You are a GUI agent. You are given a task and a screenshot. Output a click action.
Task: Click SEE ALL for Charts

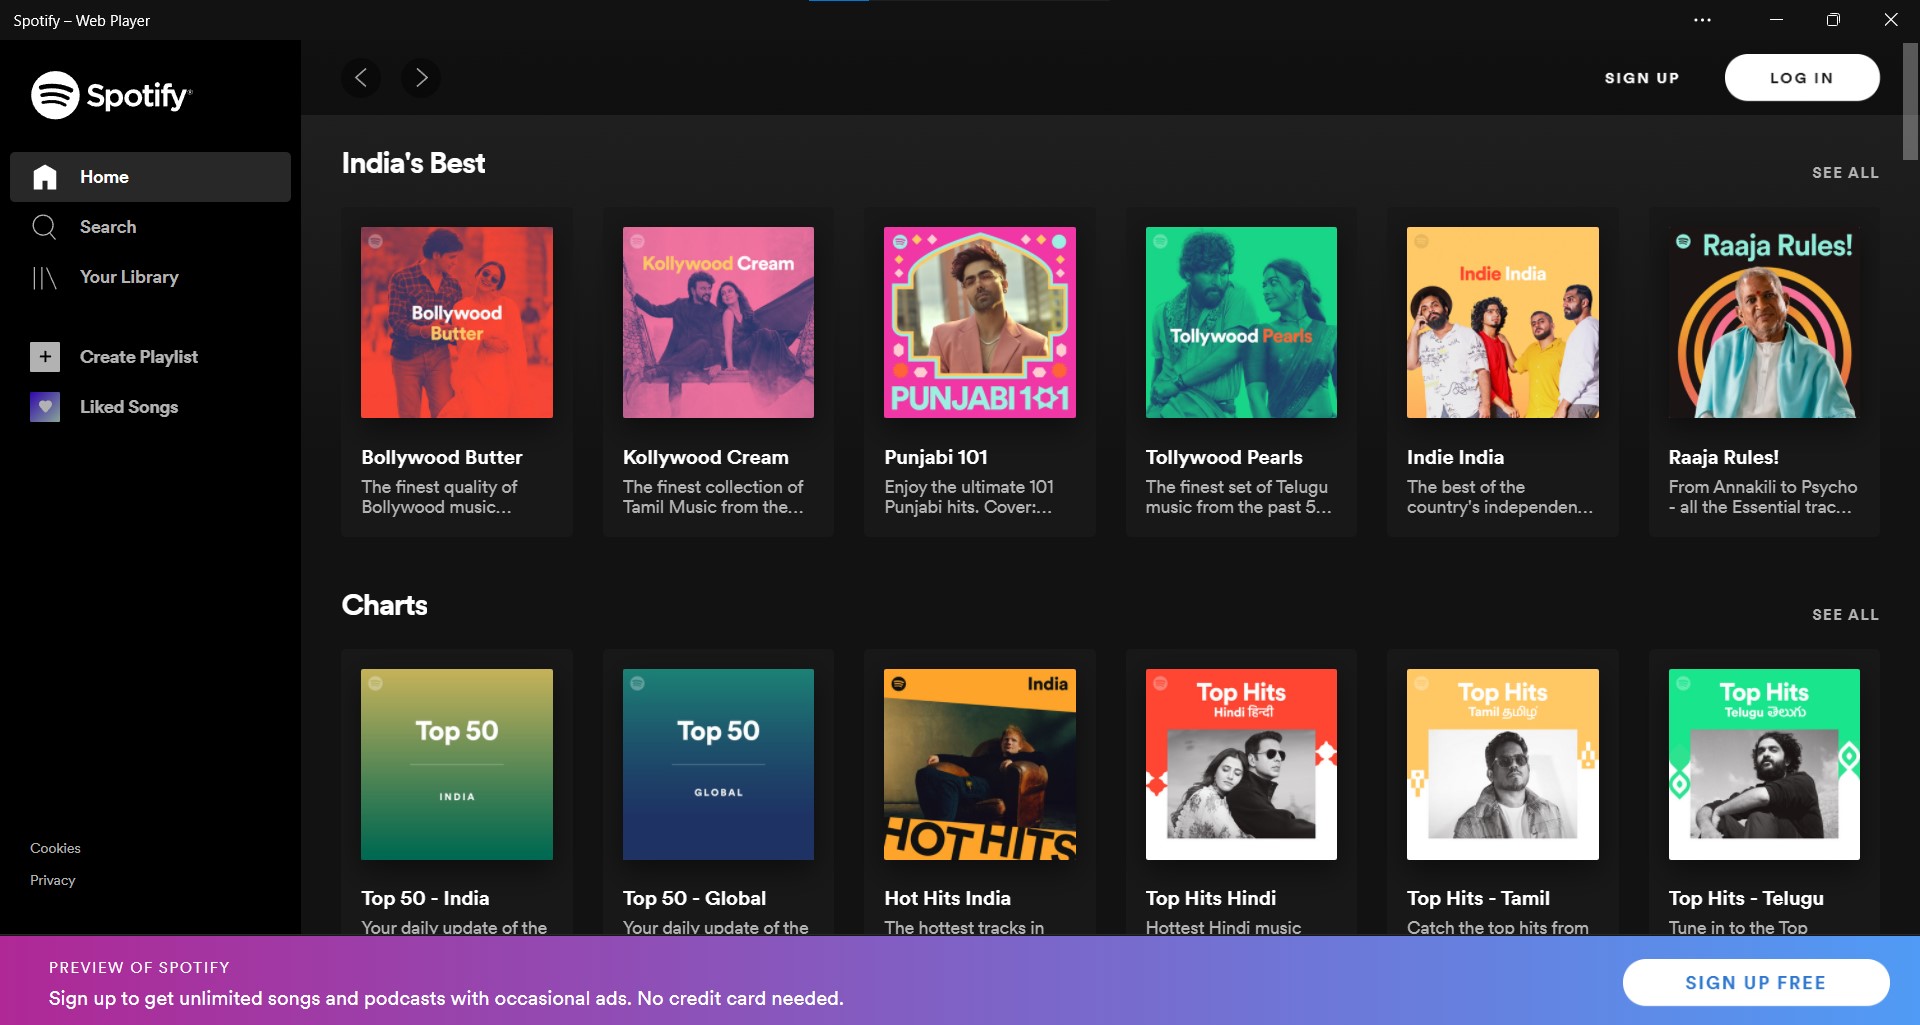click(x=1845, y=615)
